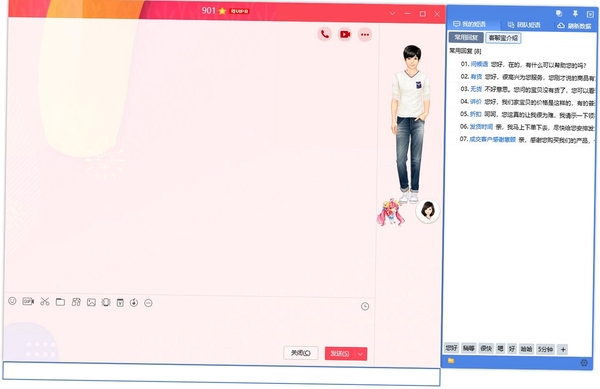Viewport: 600px width, 389px height.
Task: Click the toolbar icon between the folder and picture icons
Action: click(76, 302)
